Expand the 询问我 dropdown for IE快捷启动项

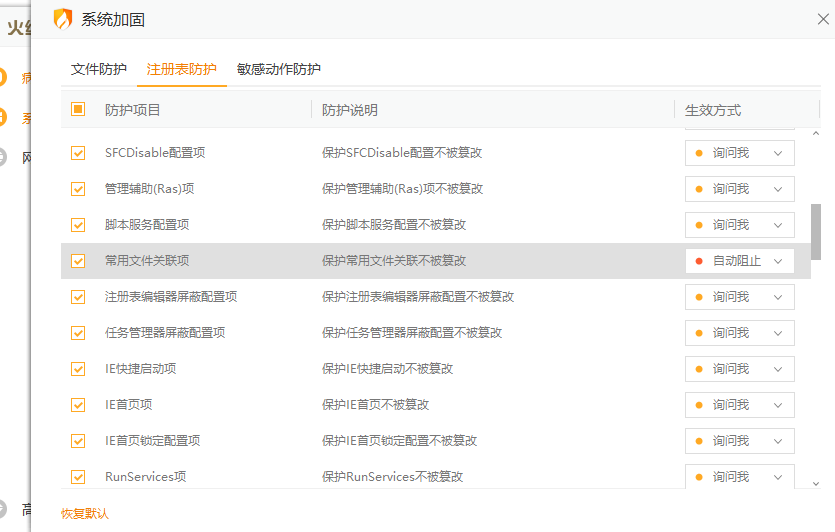click(x=740, y=369)
